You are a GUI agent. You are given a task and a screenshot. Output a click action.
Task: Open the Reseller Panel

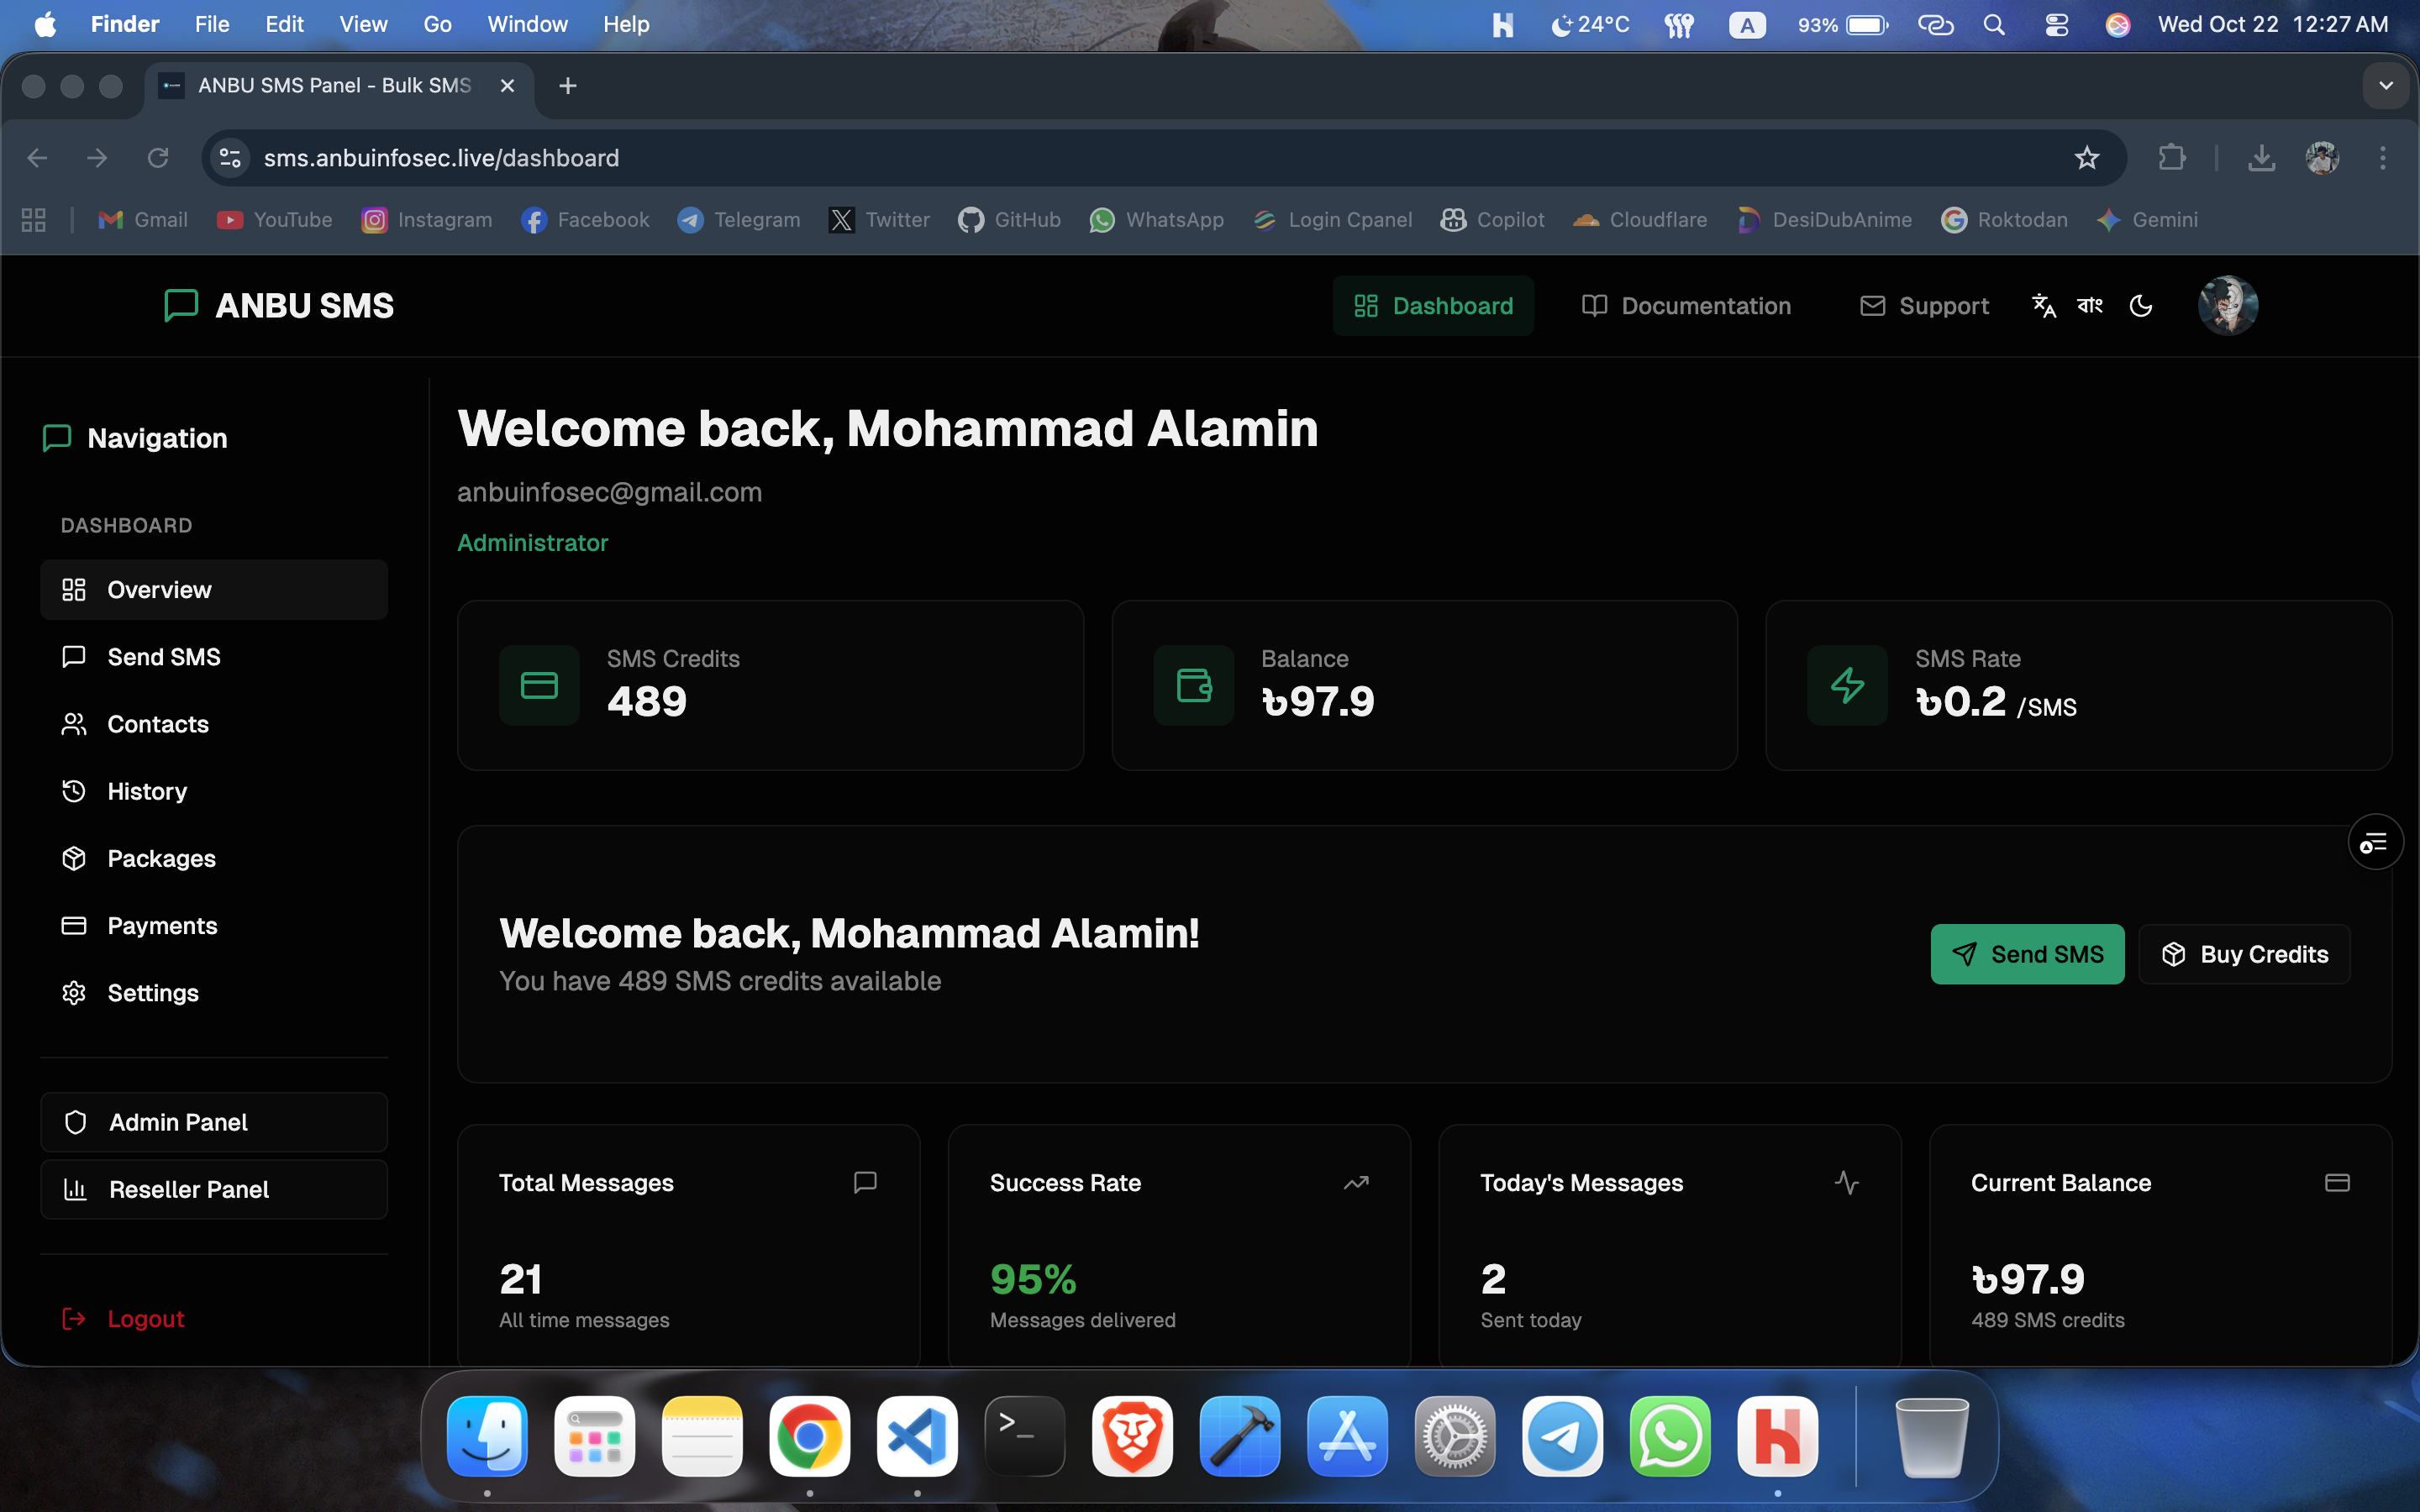click(214, 1189)
